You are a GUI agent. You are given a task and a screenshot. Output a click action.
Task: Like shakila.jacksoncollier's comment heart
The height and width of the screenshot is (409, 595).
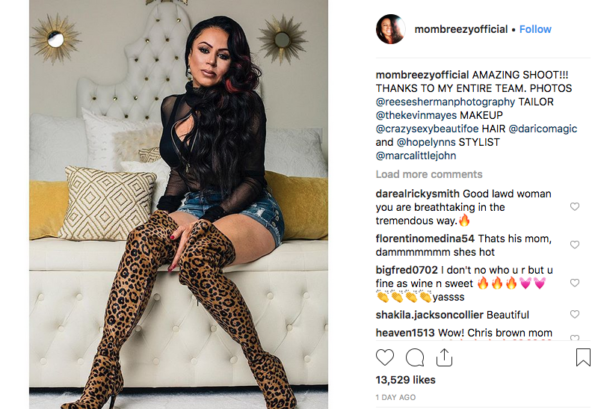click(575, 314)
